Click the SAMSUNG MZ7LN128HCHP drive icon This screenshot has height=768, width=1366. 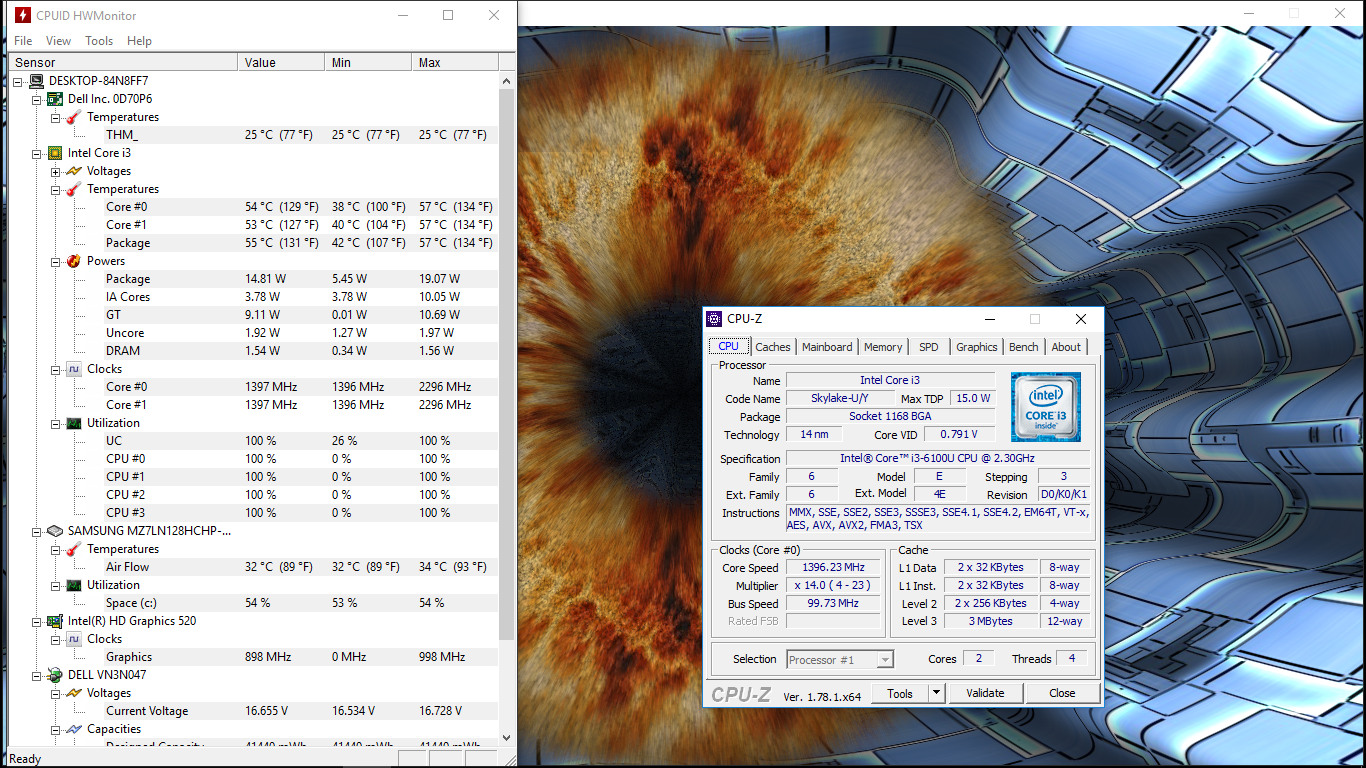(55, 531)
